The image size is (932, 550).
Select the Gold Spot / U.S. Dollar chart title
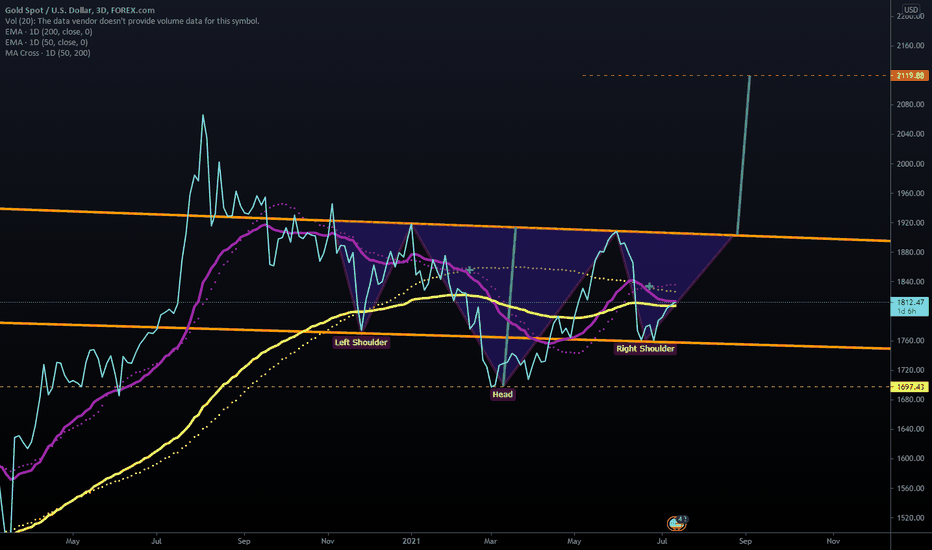[80, 10]
